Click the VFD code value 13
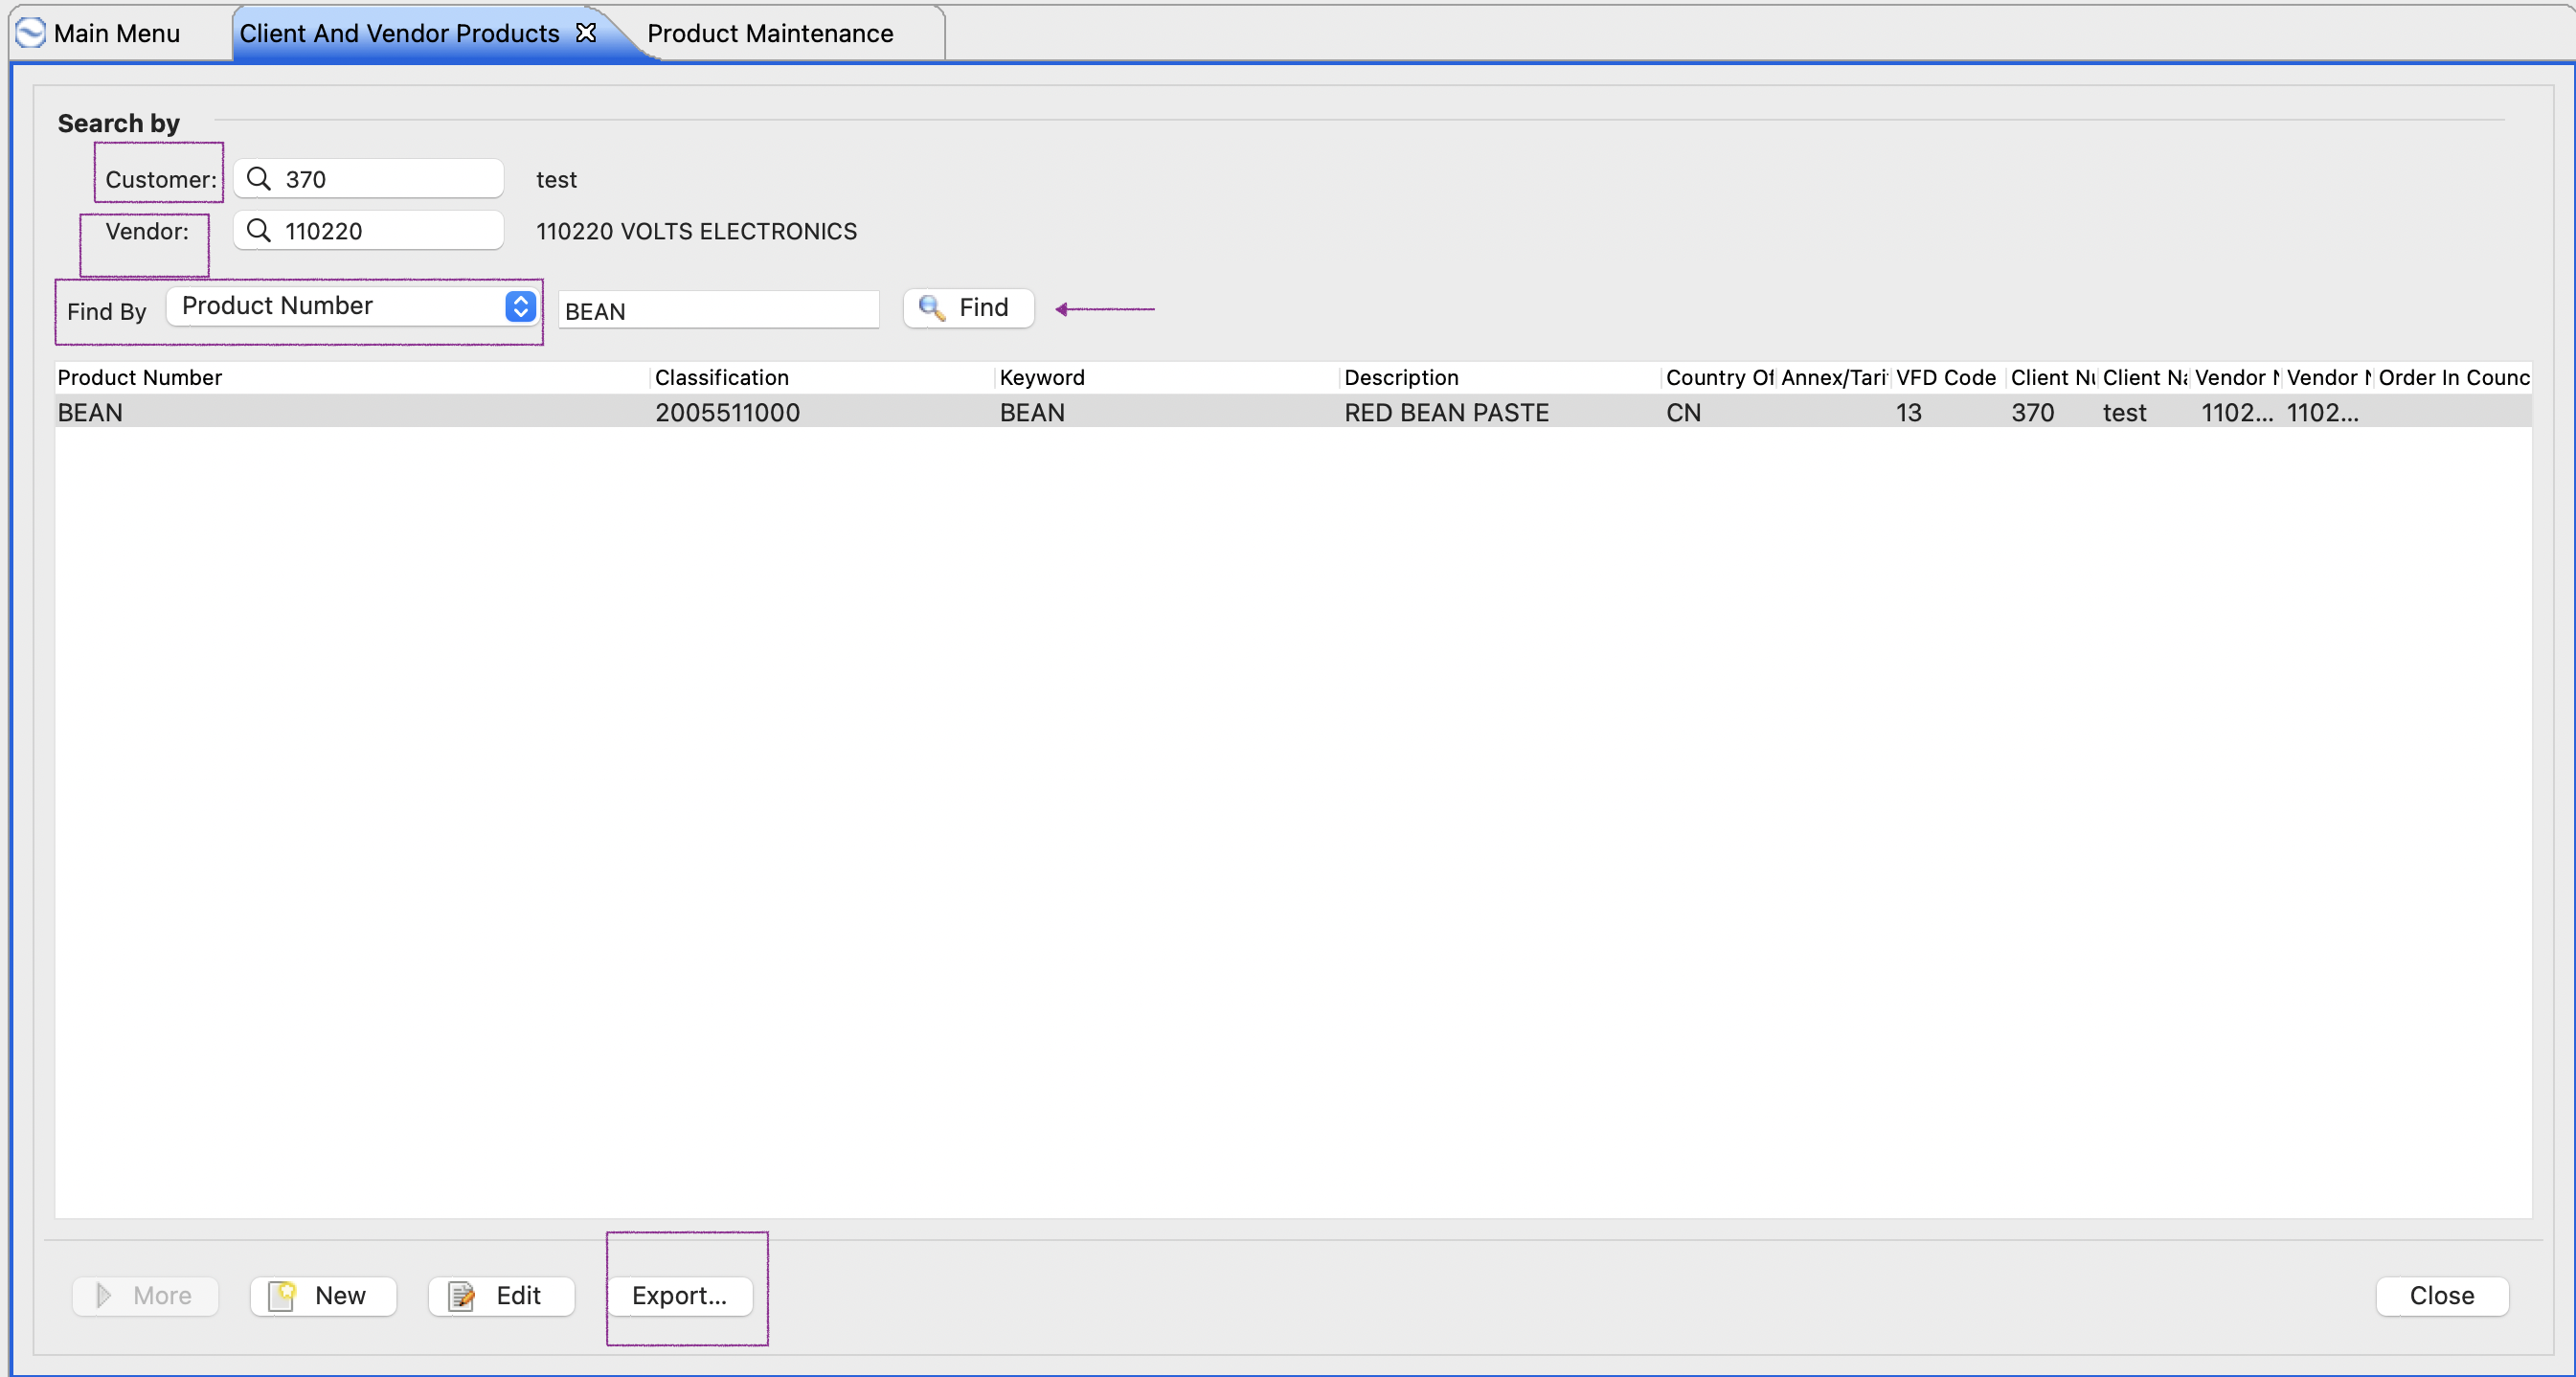 pyautogui.click(x=1908, y=412)
